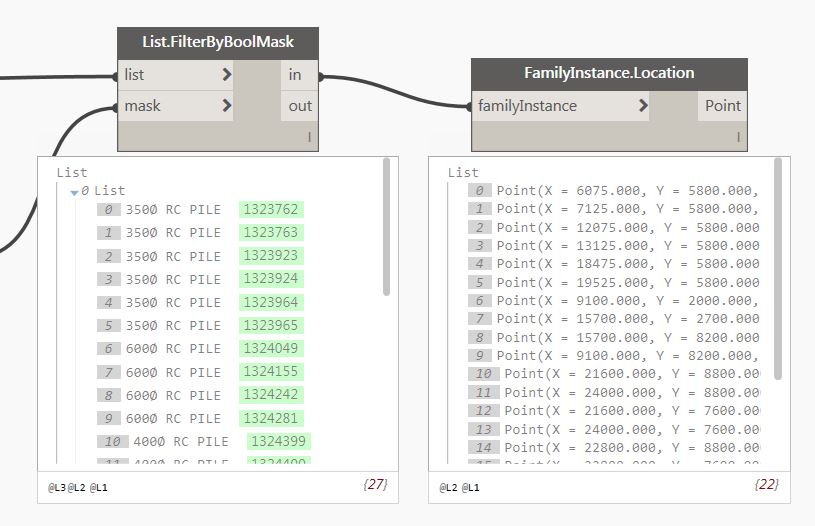Select Point row X = 6075.000
Screen dimensions: 815x526
(x=613, y=191)
